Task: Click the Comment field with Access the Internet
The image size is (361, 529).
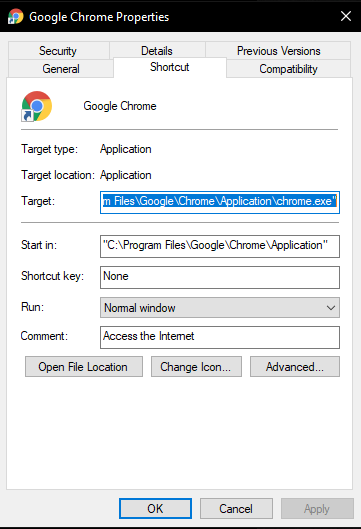Action: (x=220, y=337)
